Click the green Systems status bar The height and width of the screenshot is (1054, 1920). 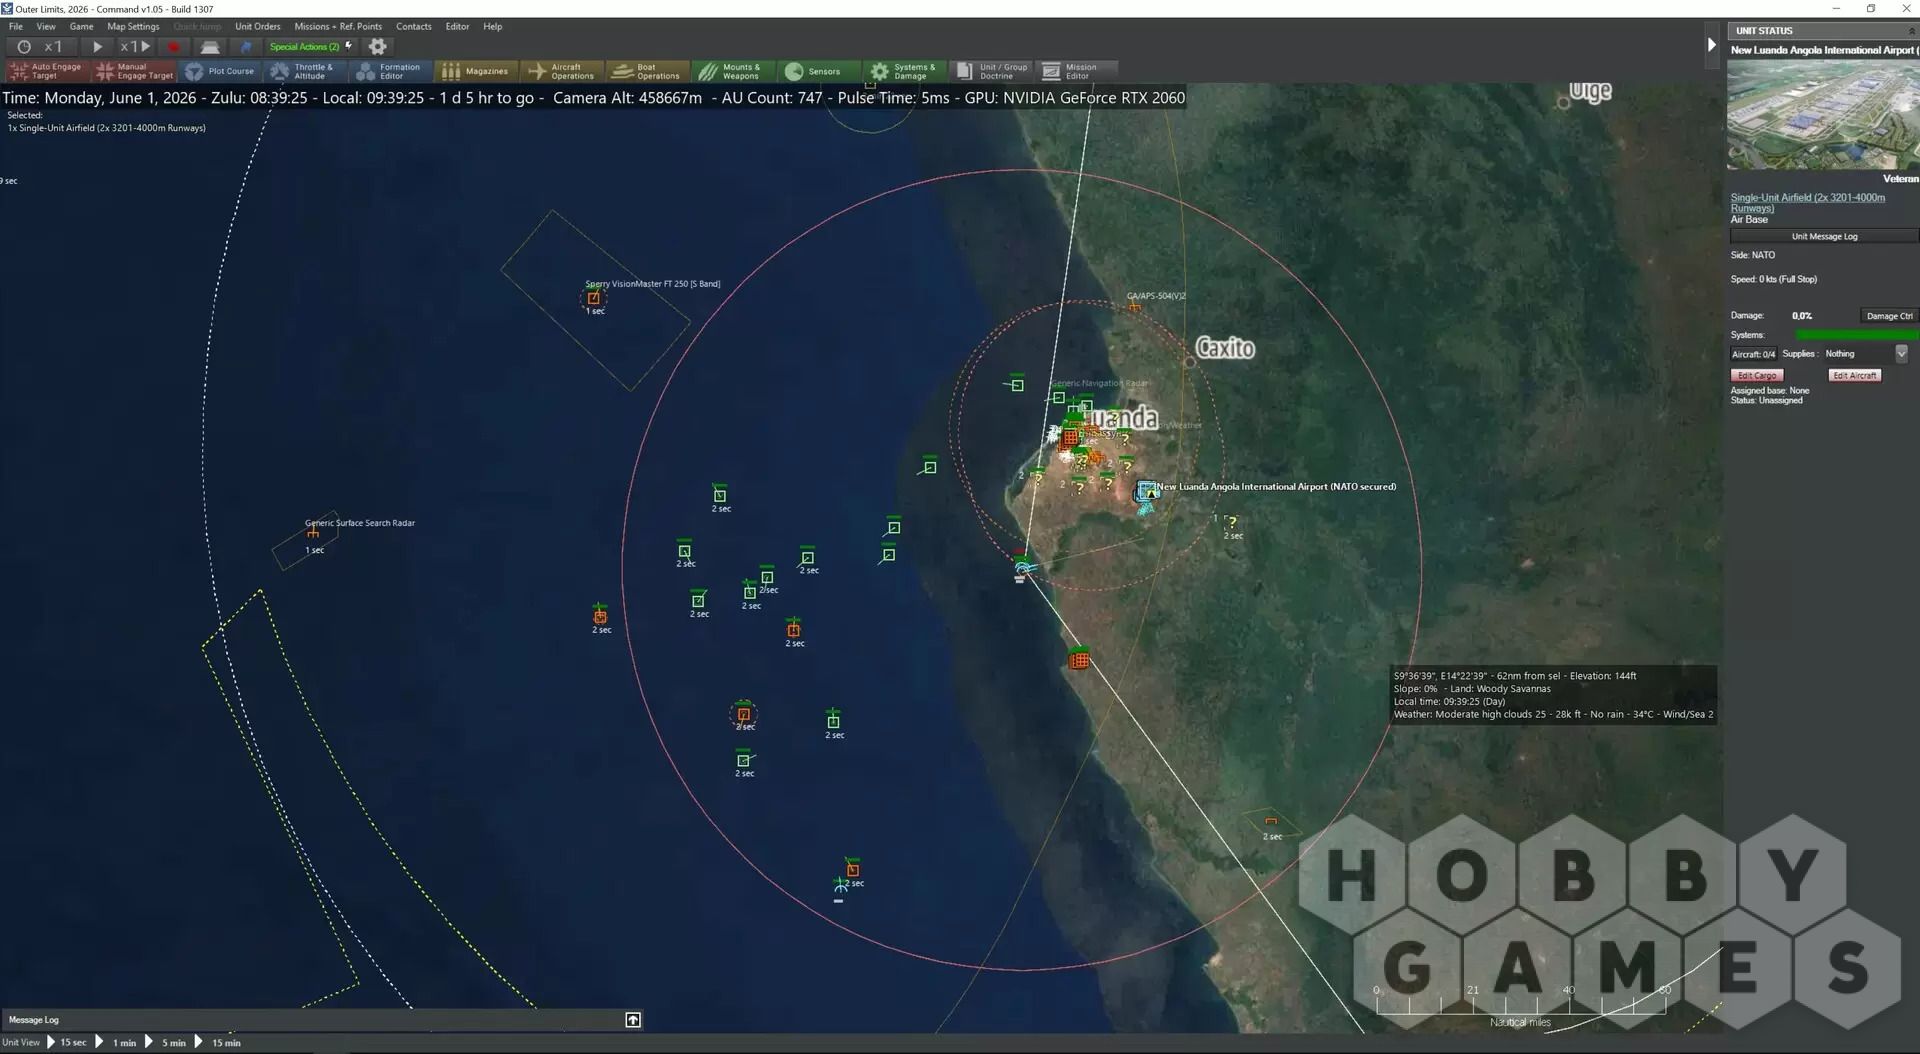coord(1857,335)
